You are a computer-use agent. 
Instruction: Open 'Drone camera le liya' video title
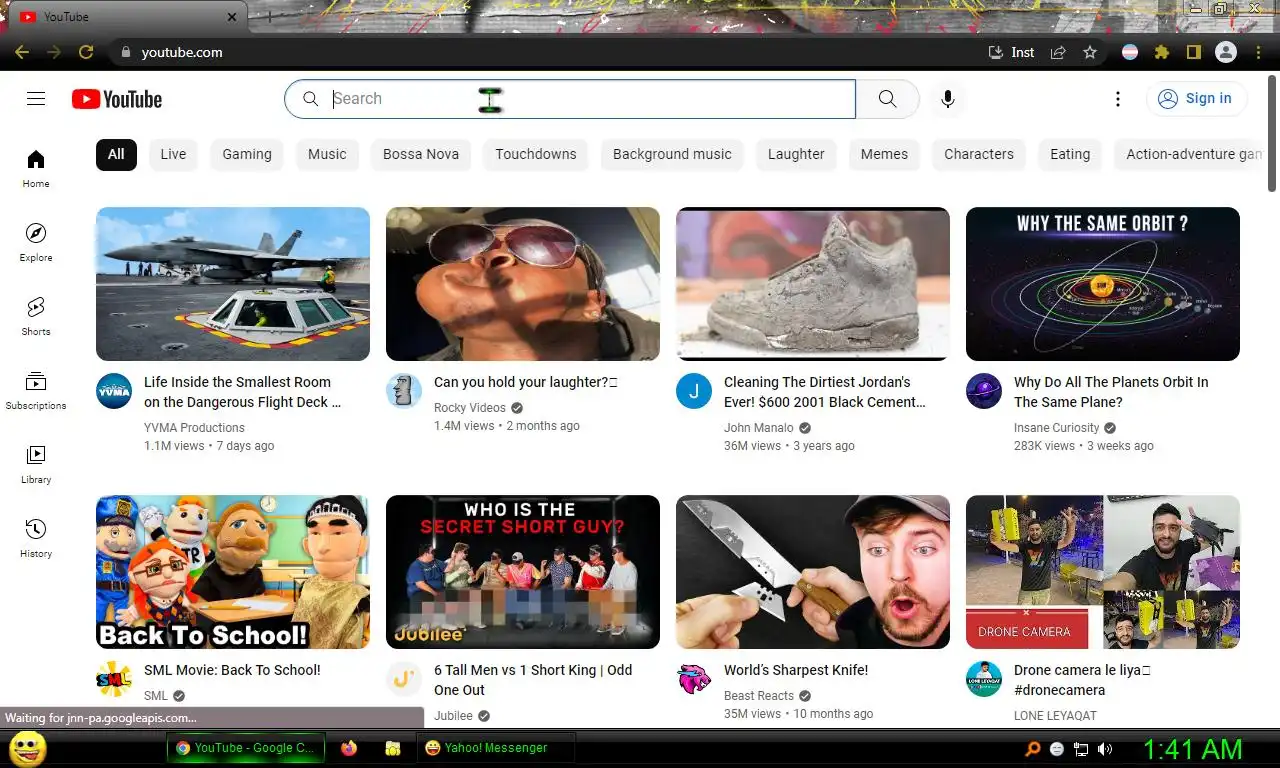pyautogui.click(x=1082, y=680)
